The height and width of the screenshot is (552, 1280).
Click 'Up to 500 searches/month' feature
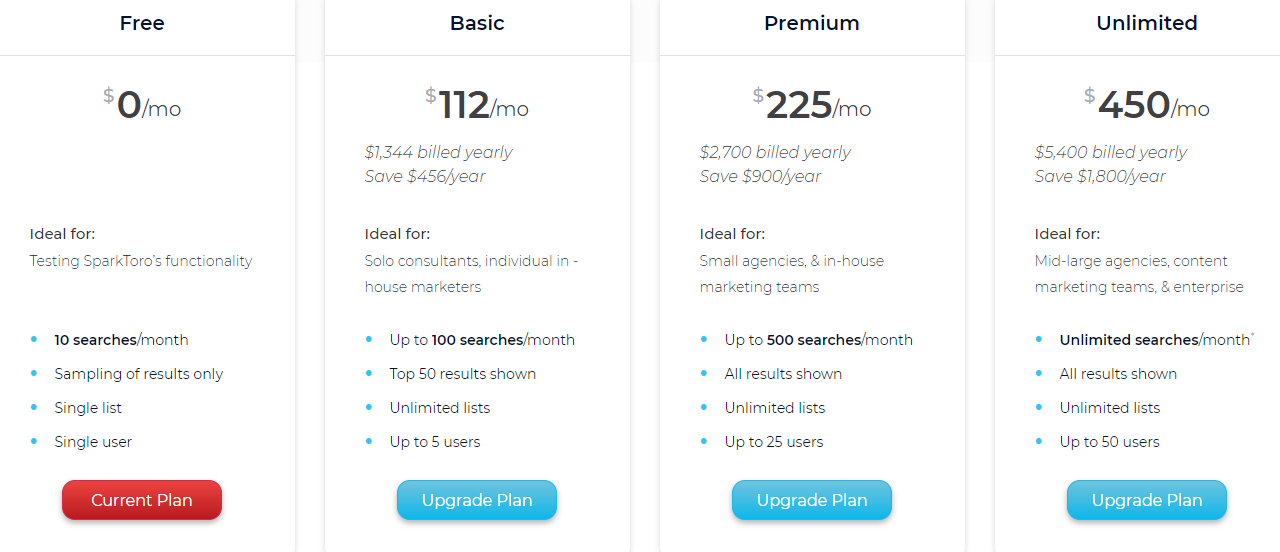point(819,340)
